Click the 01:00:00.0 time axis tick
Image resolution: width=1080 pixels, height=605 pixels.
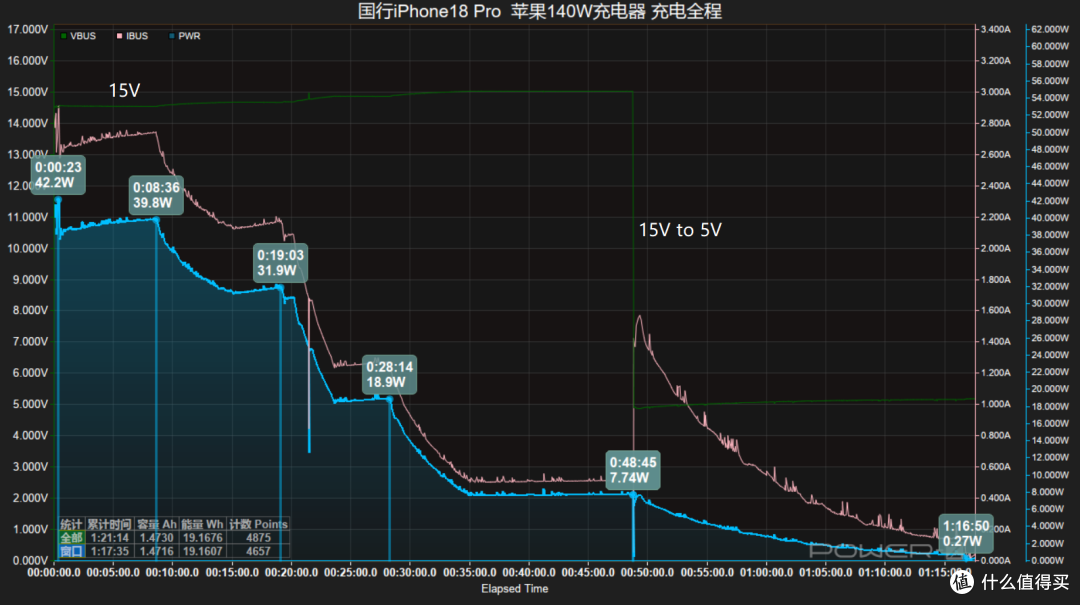pyautogui.click(x=766, y=573)
